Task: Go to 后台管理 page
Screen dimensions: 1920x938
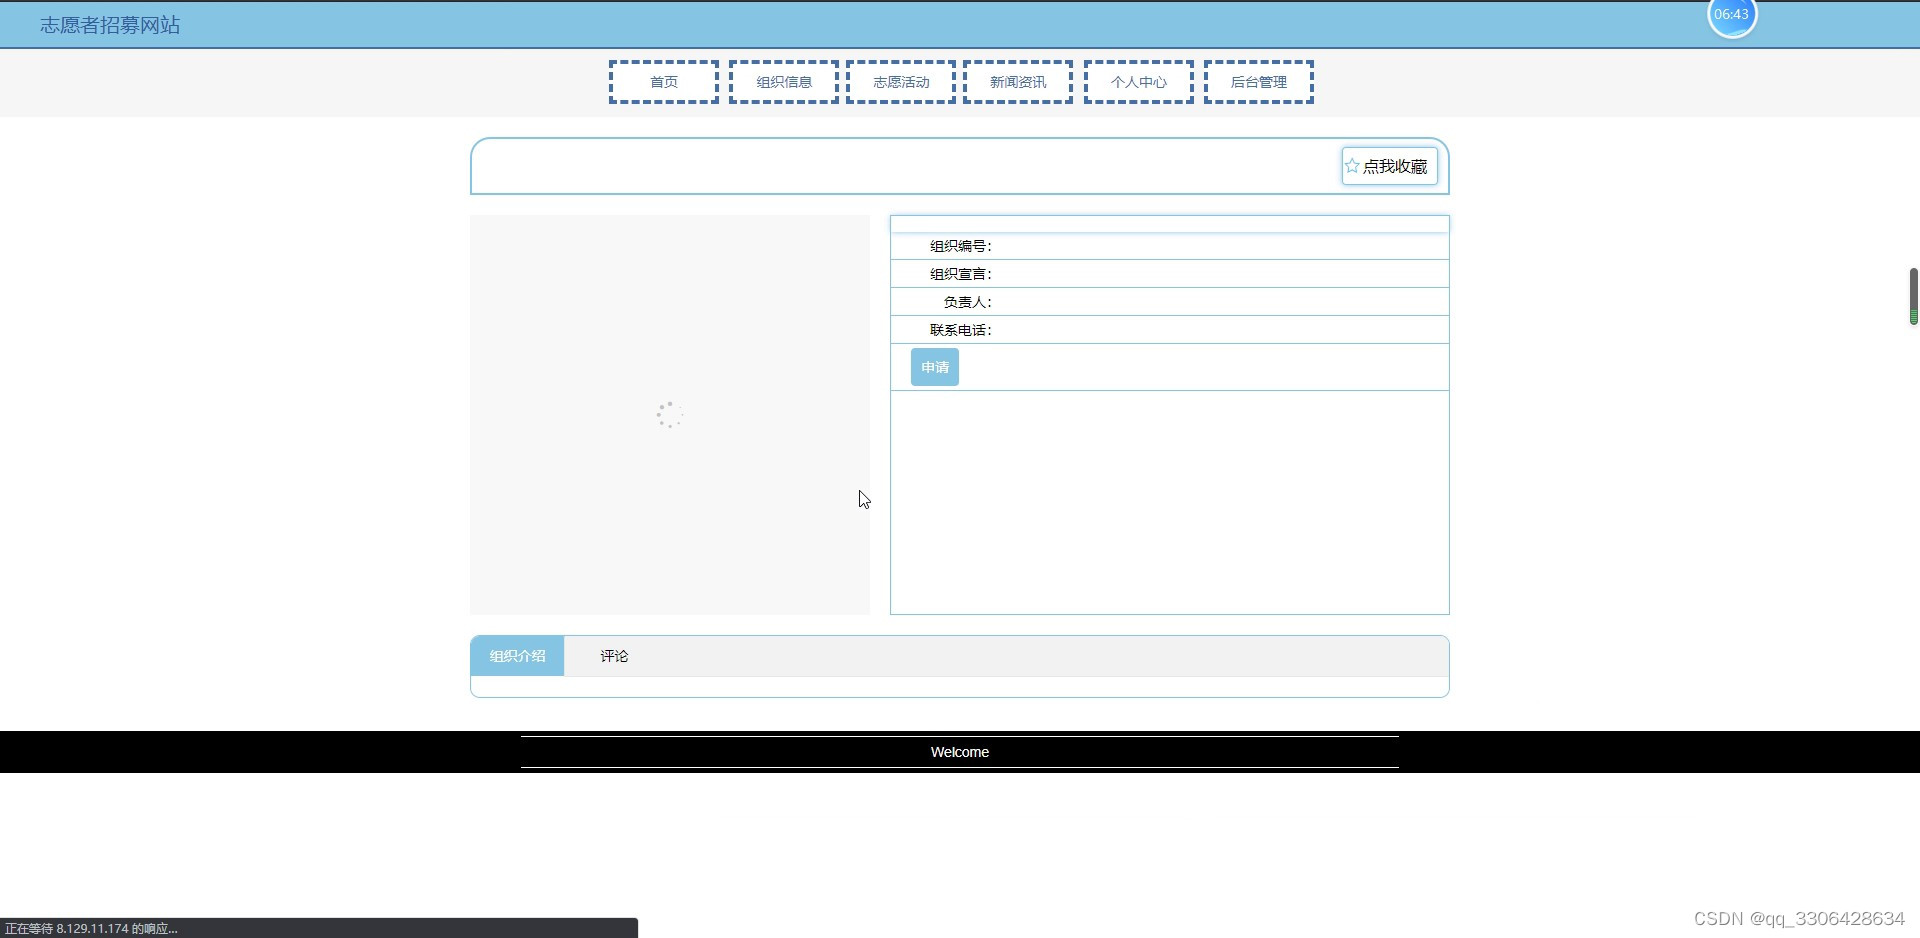Action: (1259, 82)
